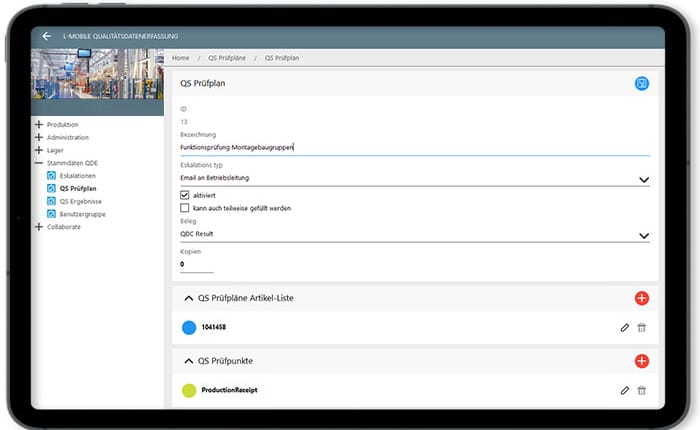Go to Home breadcrumb
Screen dimensions: 700x430
click(181, 58)
